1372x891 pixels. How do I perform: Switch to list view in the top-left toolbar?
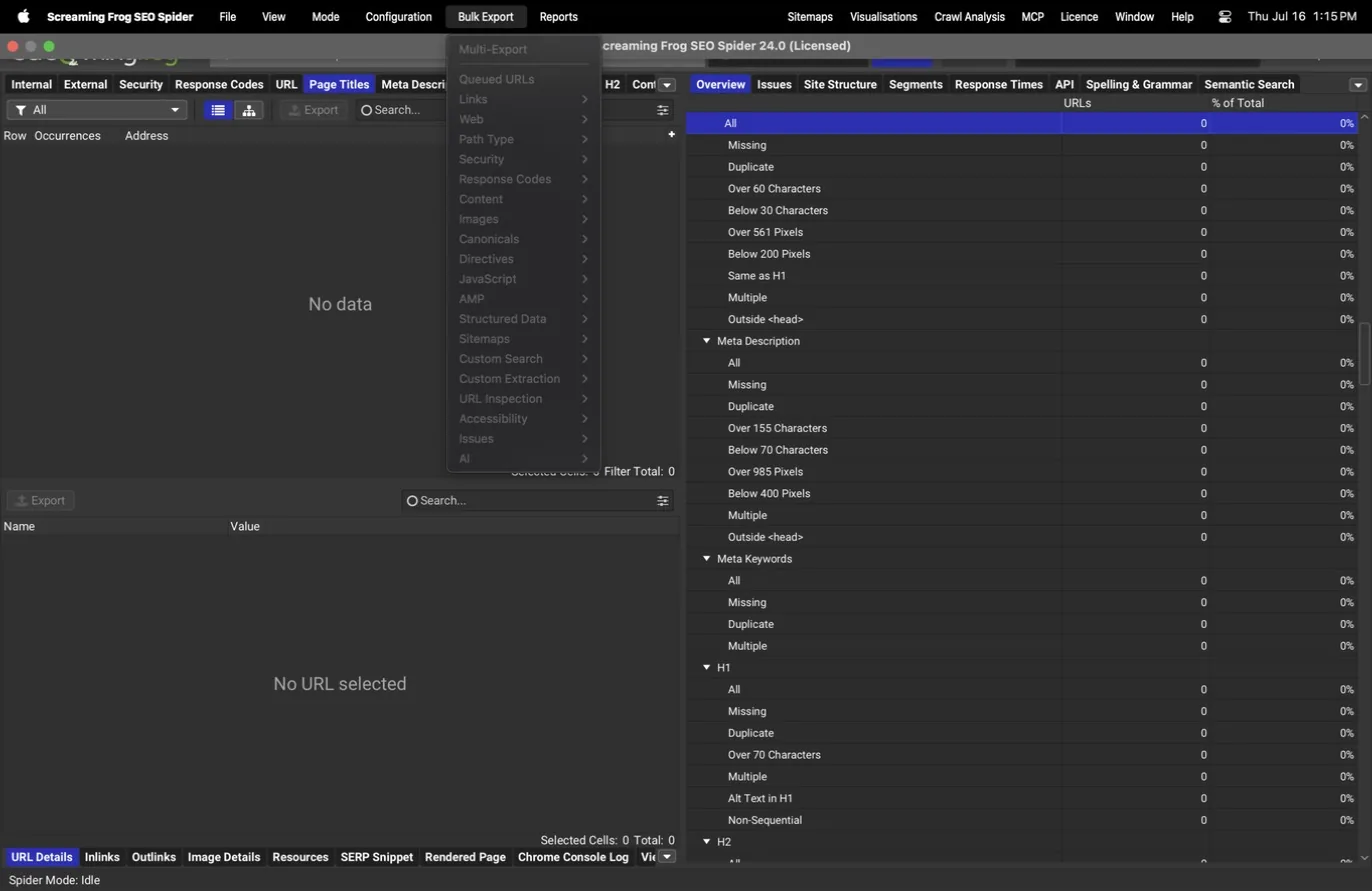[218, 110]
